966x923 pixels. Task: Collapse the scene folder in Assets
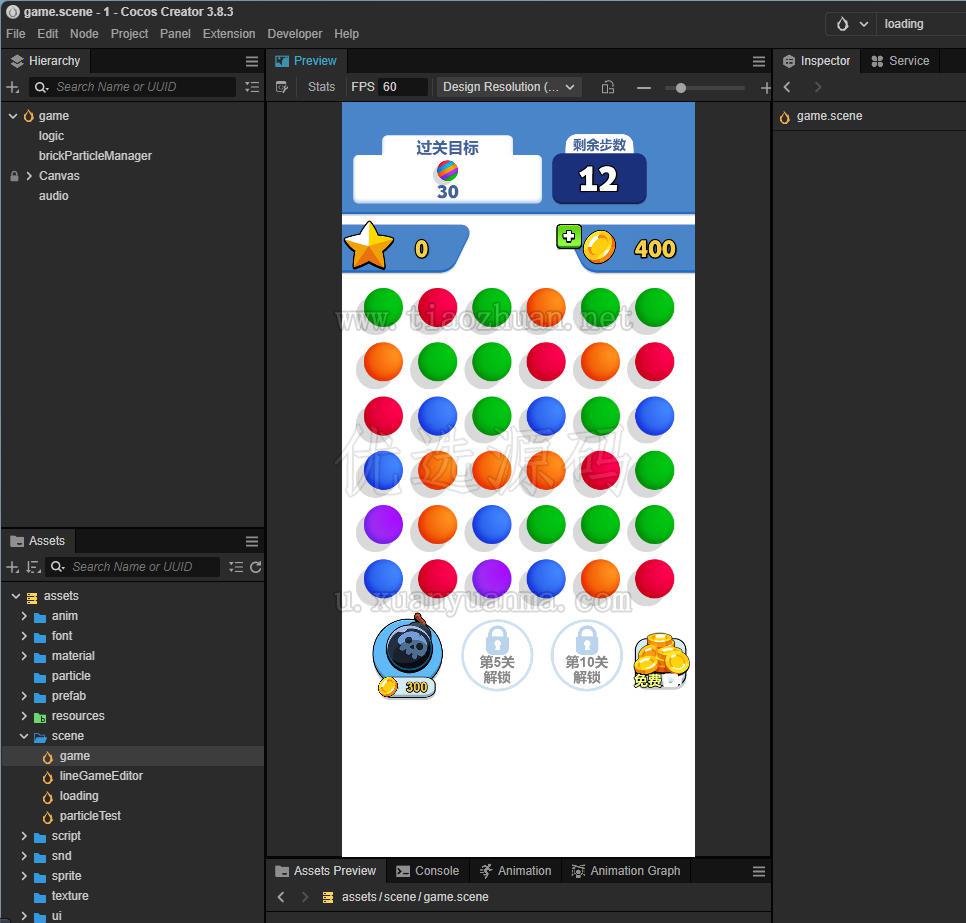[24, 736]
